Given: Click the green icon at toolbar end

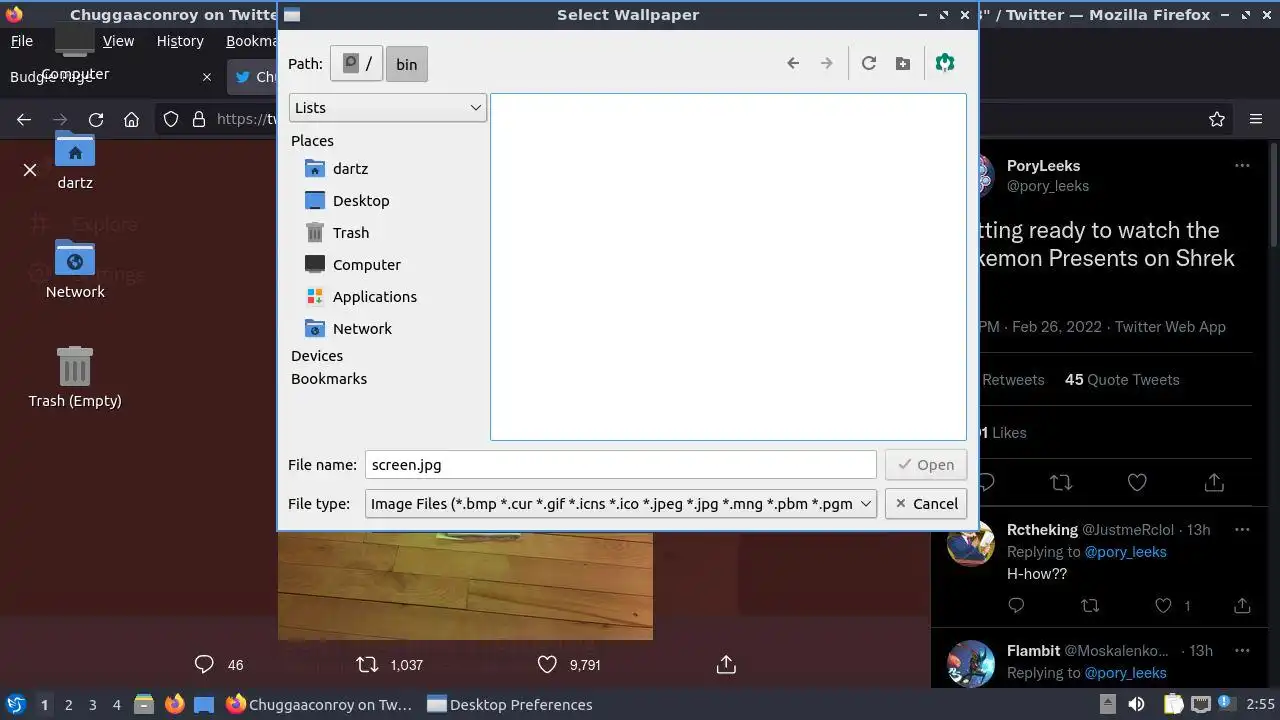Looking at the screenshot, I should pyautogui.click(x=945, y=63).
